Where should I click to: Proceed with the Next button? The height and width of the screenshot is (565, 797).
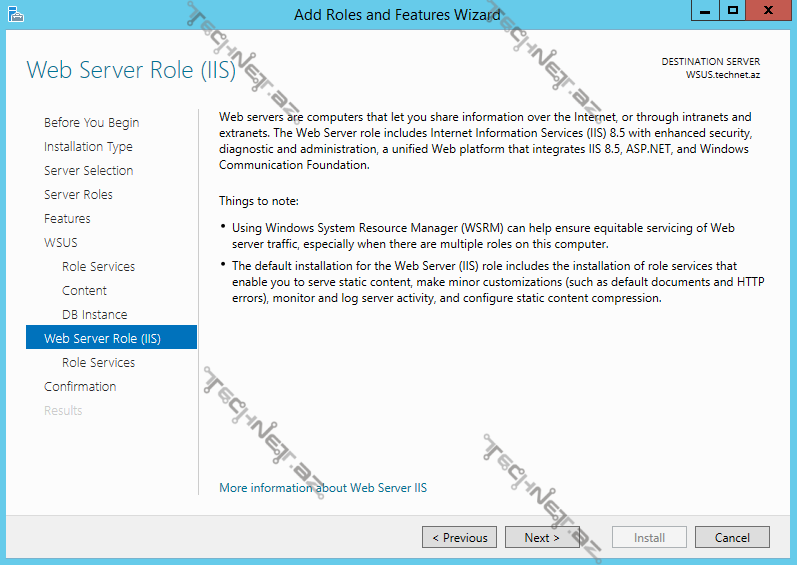pos(542,538)
